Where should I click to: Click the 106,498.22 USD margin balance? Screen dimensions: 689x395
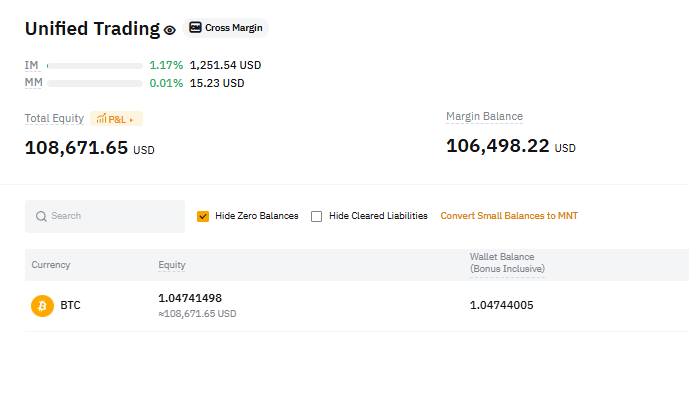[511, 146]
